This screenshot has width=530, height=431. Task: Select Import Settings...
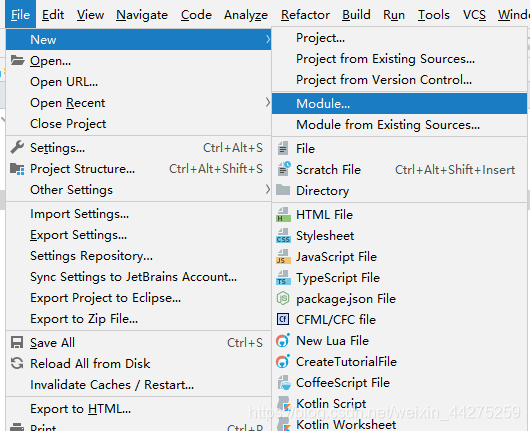click(138, 214)
